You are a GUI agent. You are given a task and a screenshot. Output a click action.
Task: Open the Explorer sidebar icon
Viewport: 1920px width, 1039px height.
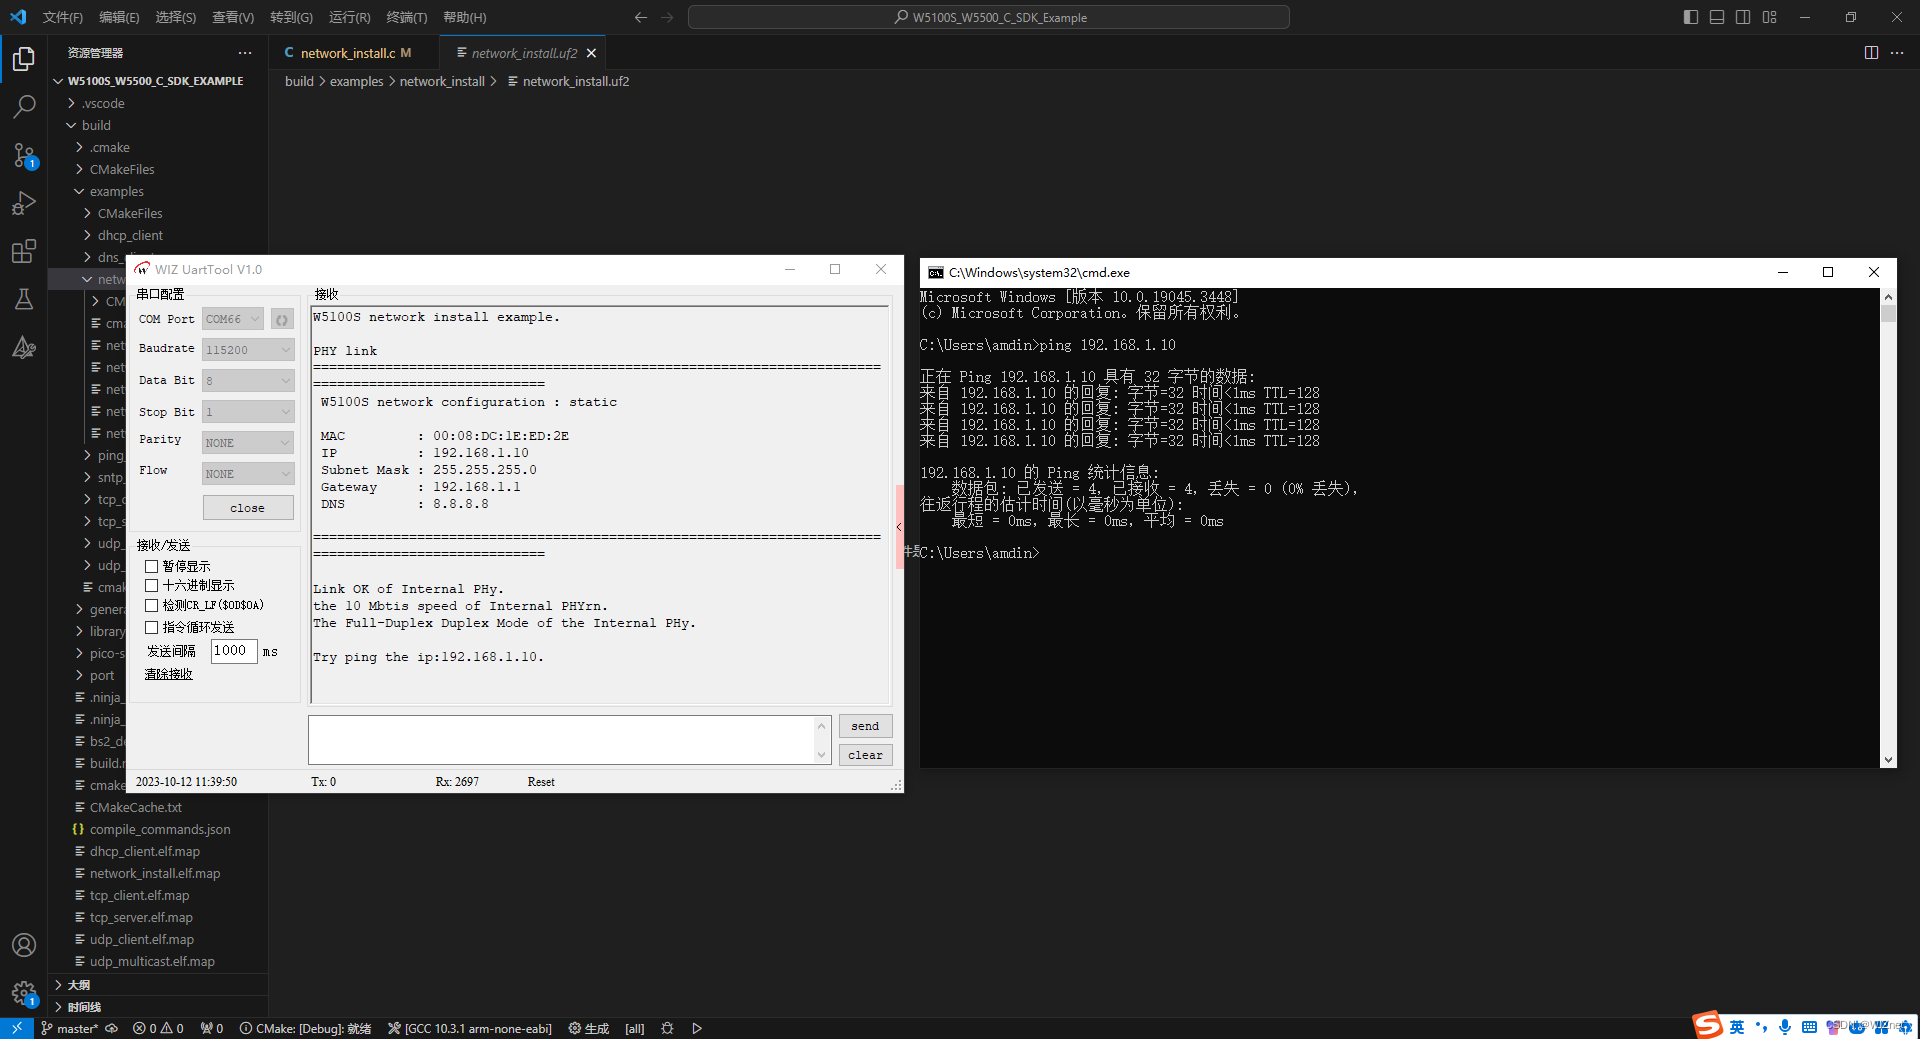(23, 59)
